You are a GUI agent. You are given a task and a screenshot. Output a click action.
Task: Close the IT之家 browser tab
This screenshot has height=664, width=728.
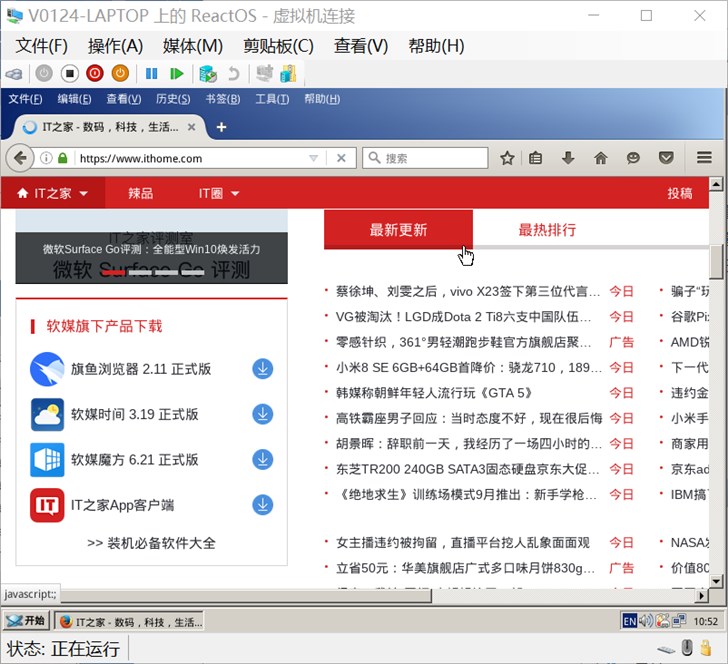tap(191, 127)
